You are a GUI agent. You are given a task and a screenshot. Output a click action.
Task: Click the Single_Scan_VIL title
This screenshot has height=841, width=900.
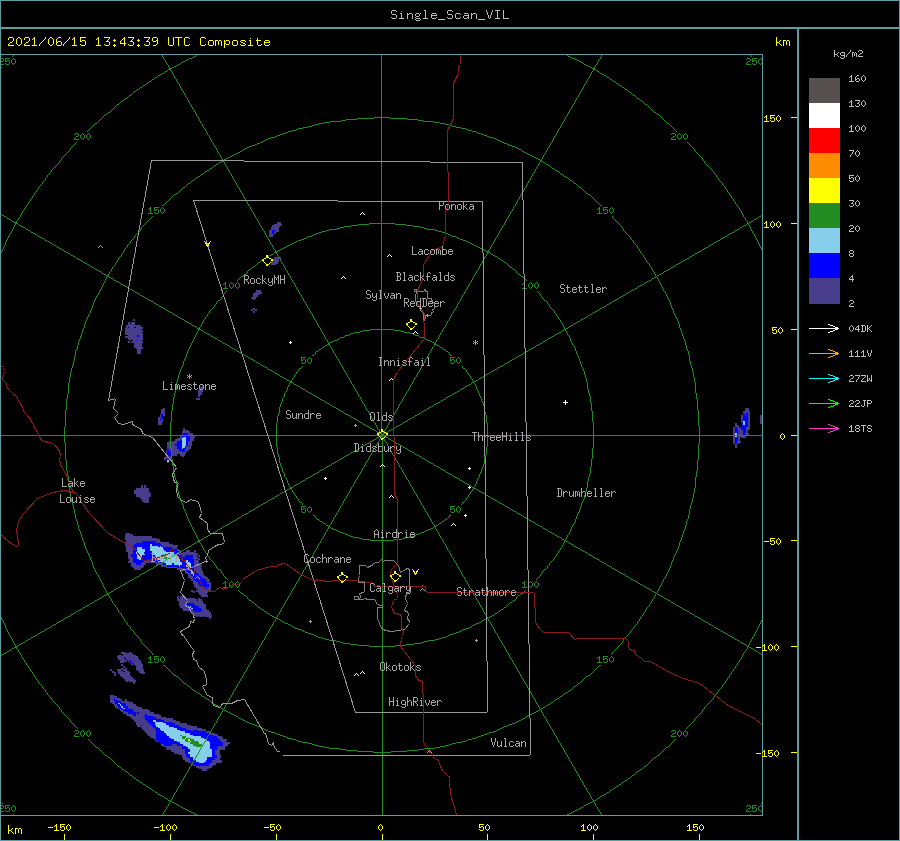click(449, 15)
